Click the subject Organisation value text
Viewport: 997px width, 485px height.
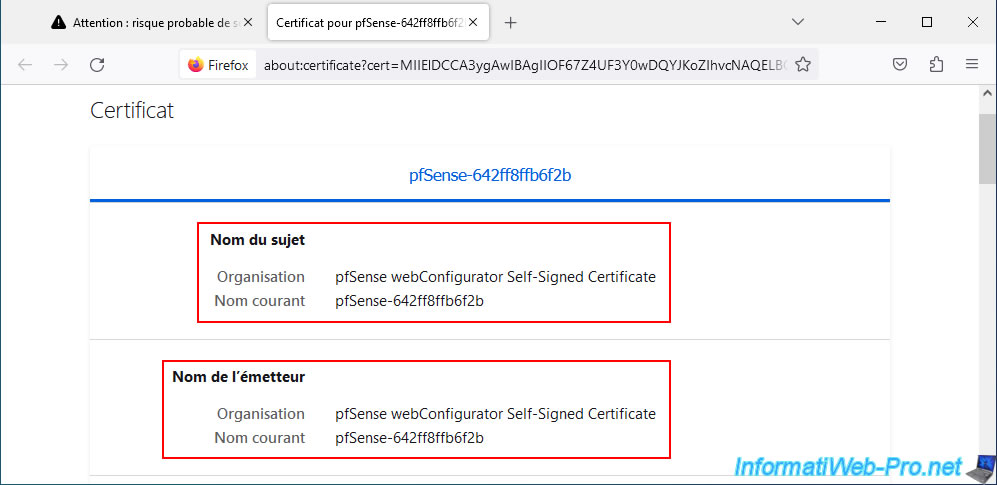[495, 277]
